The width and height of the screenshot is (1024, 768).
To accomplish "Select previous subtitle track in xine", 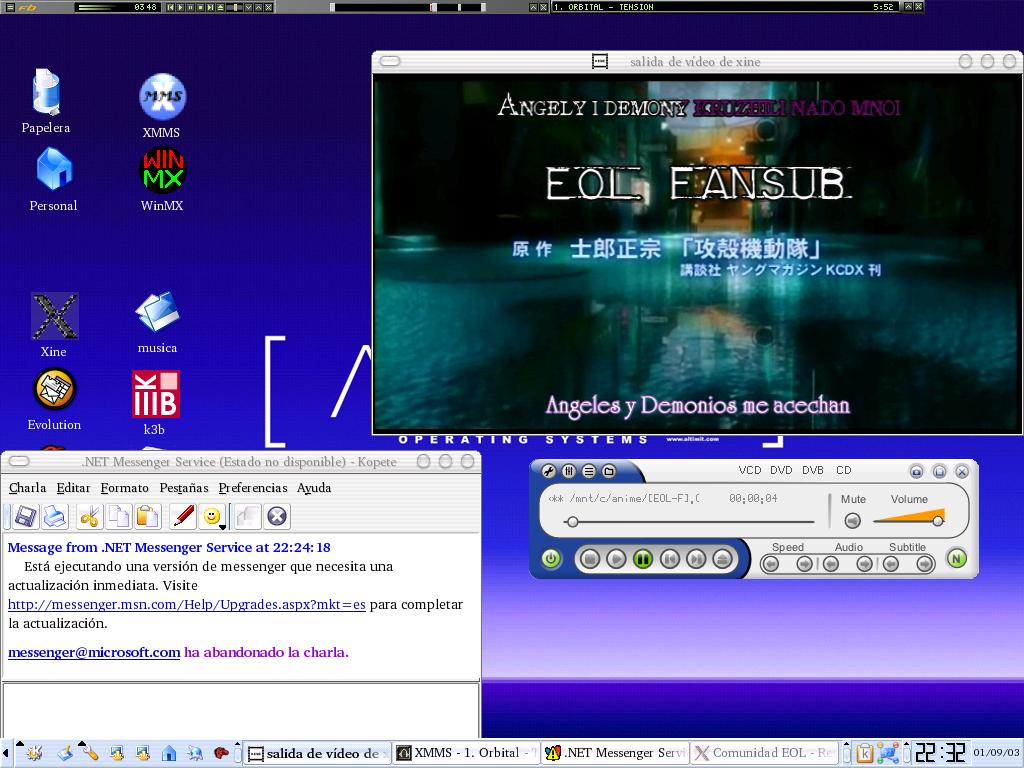I will [891, 564].
